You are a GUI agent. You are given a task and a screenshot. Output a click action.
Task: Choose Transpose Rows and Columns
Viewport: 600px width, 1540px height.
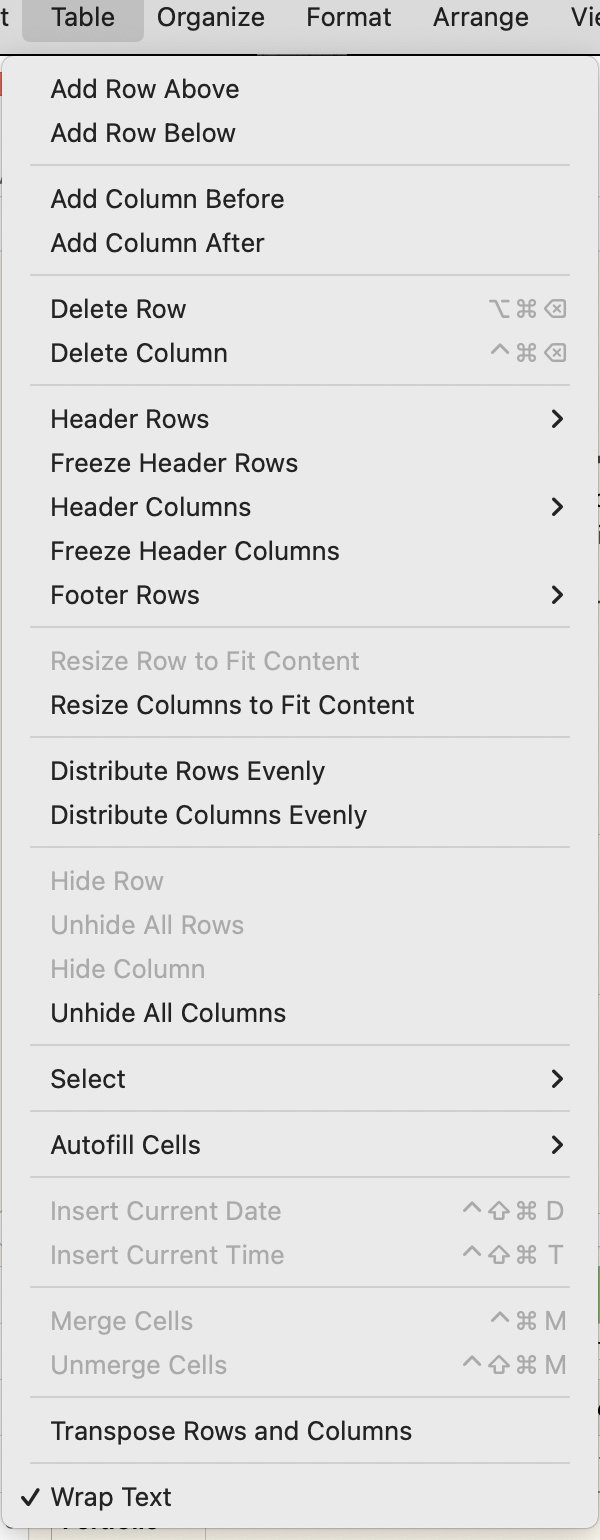point(231,1431)
